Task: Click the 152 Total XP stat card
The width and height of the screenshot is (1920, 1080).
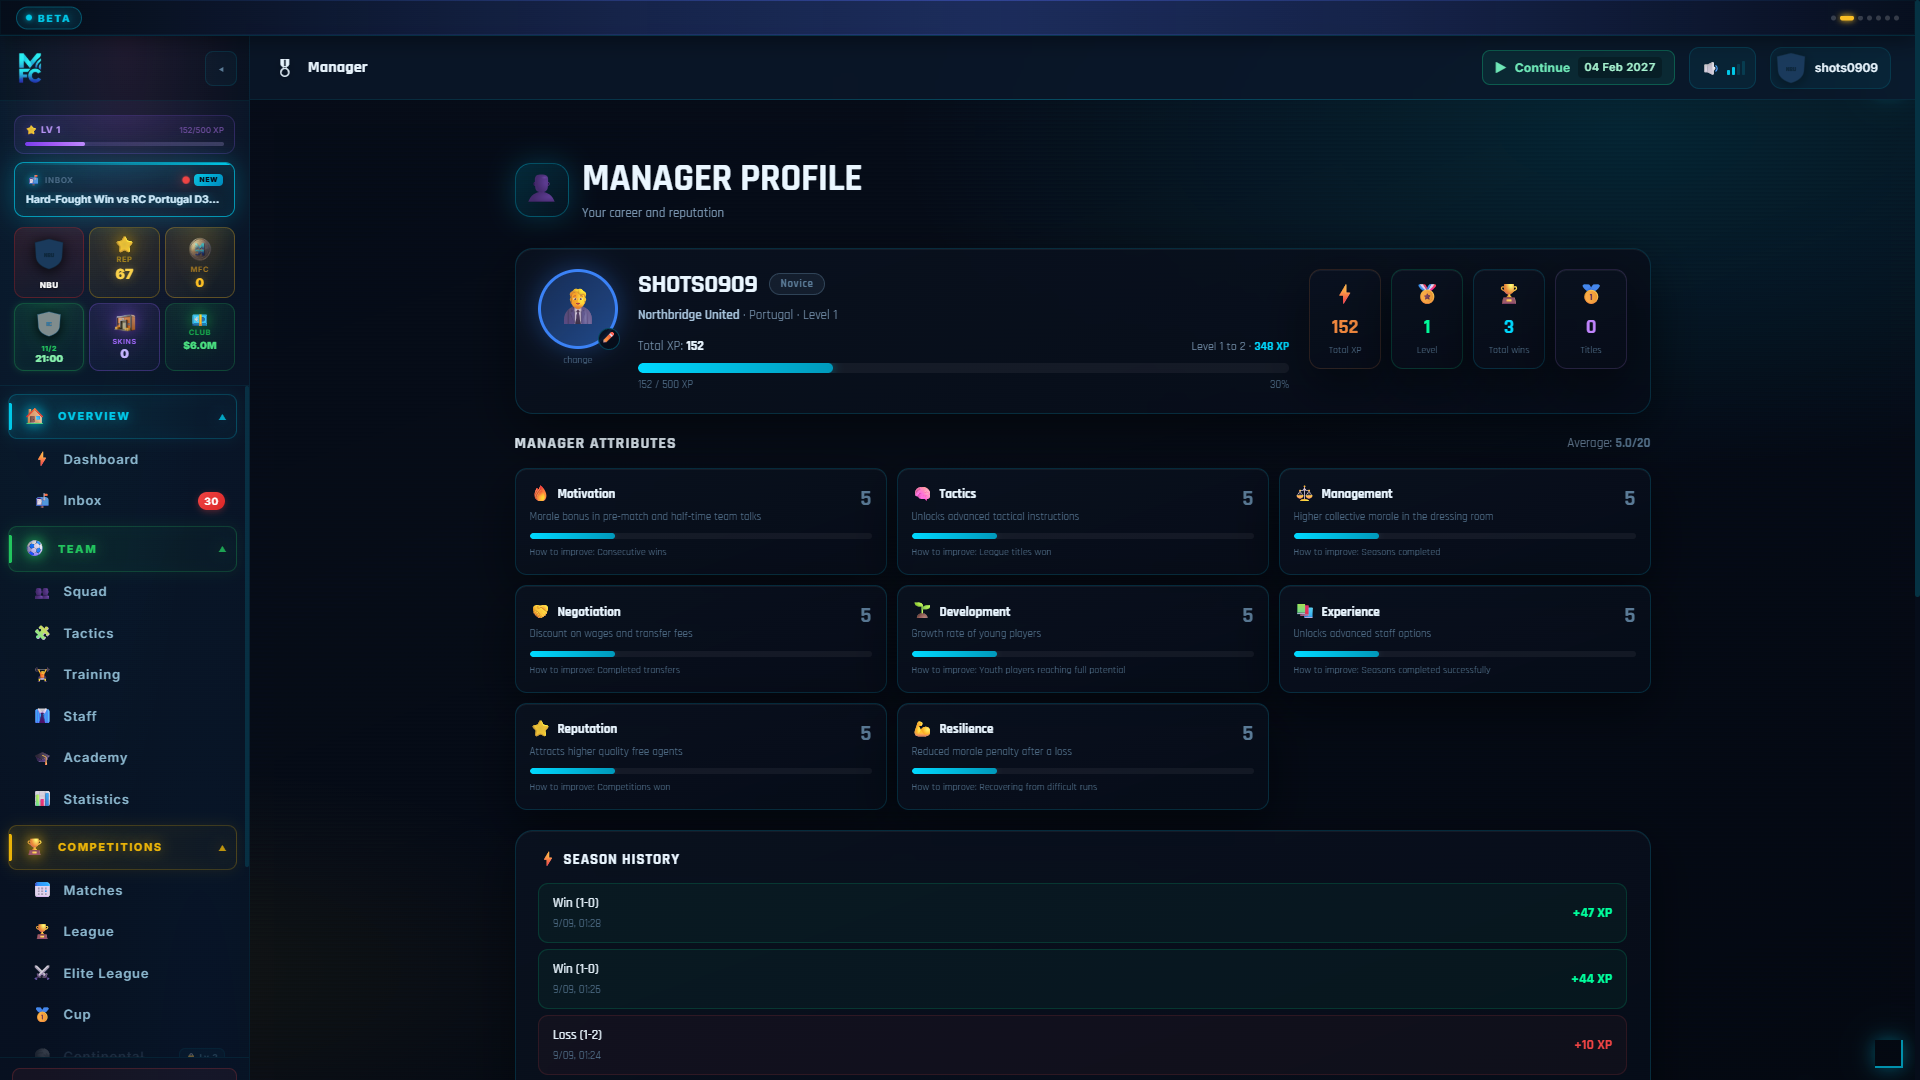Action: click(x=1345, y=319)
